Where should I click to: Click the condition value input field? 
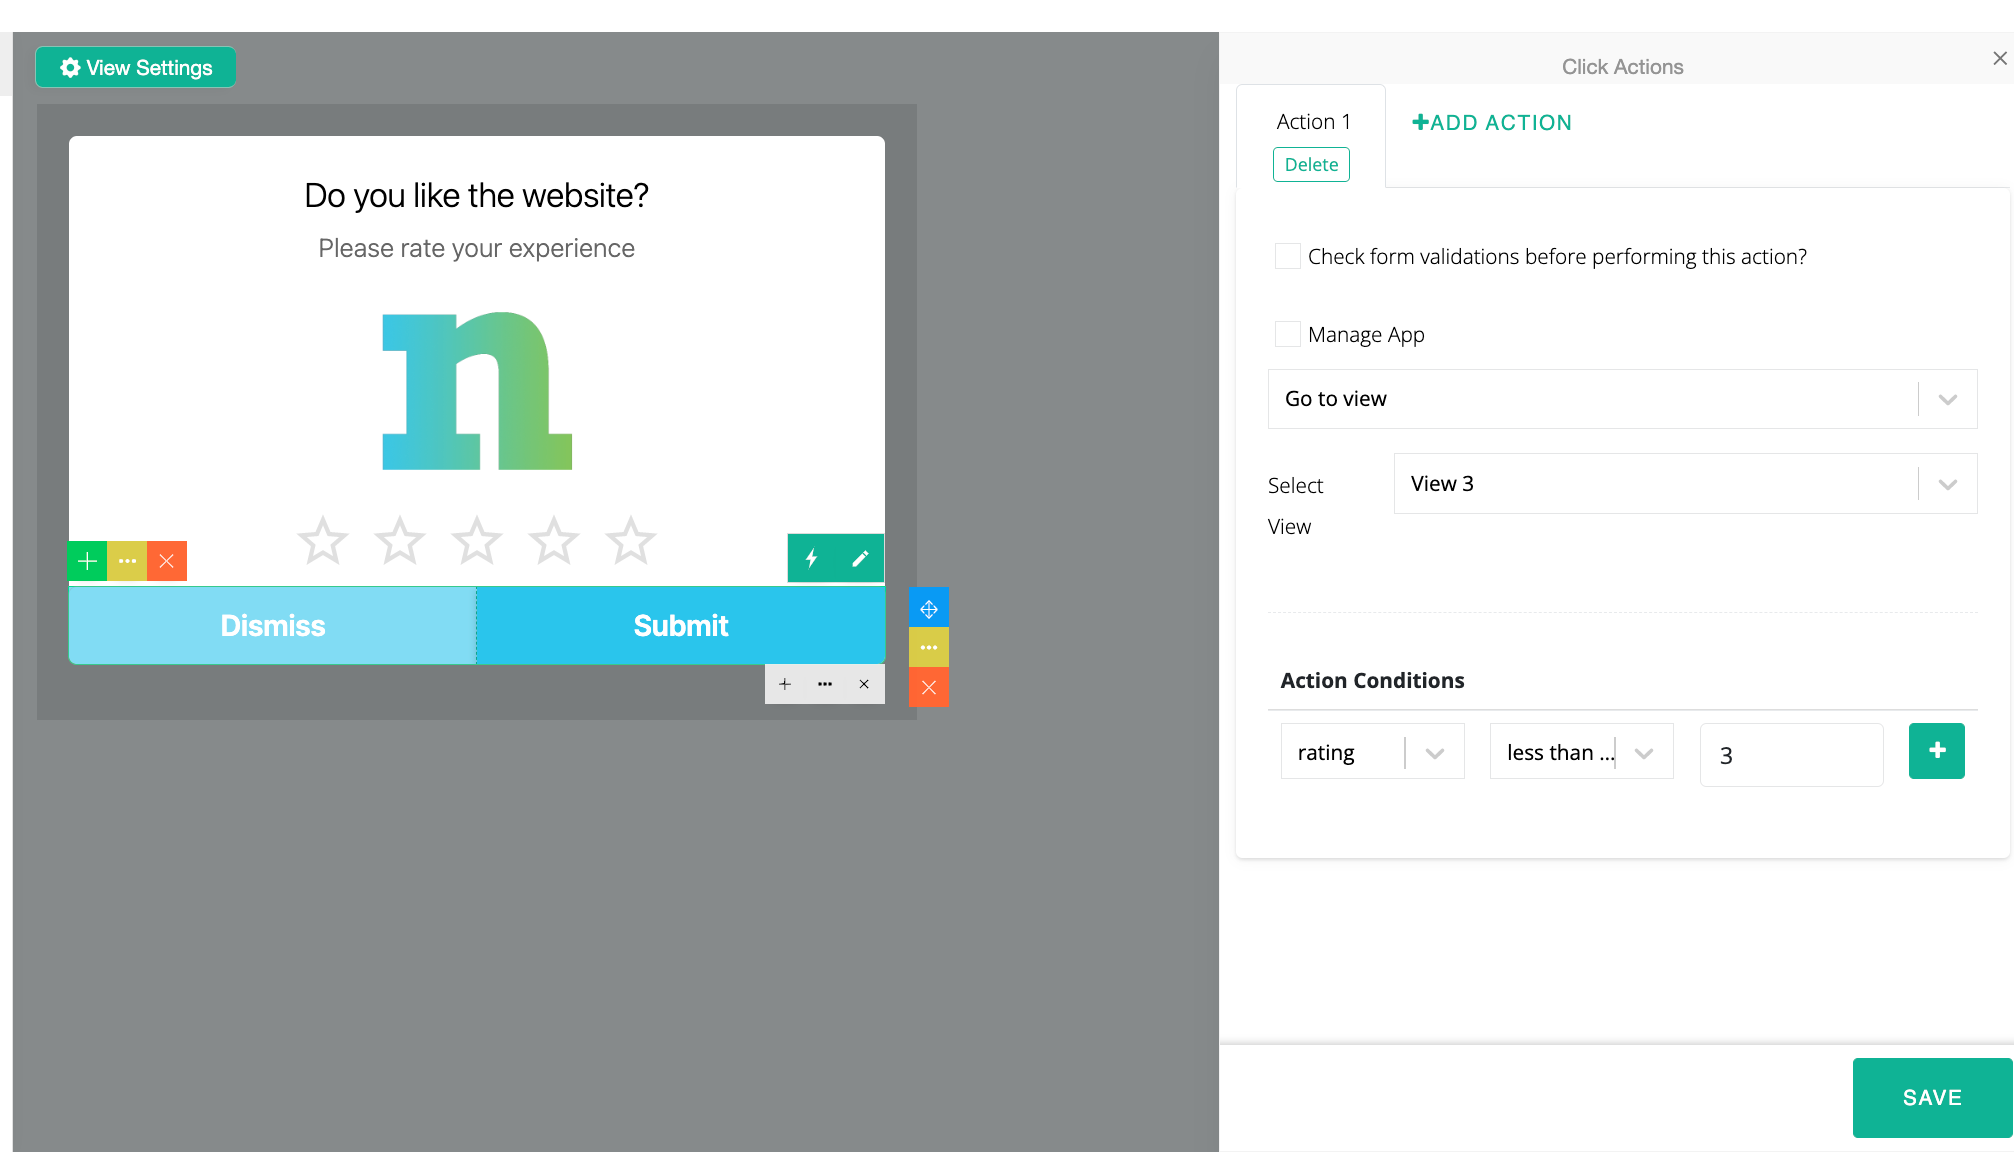[1790, 755]
